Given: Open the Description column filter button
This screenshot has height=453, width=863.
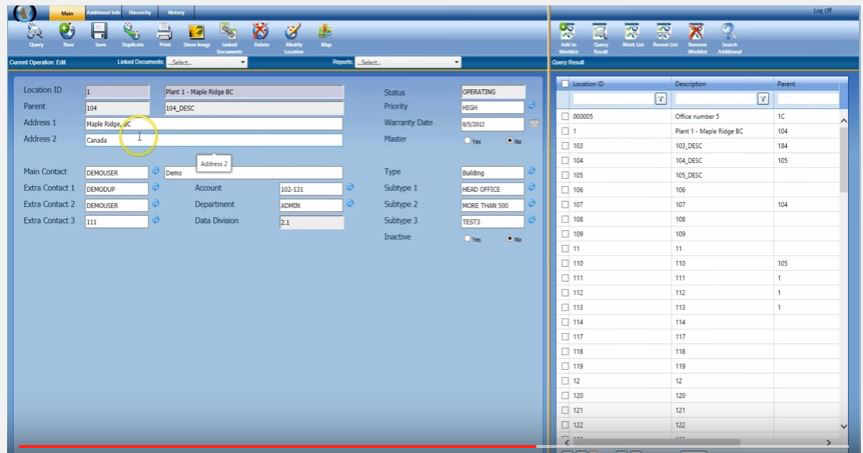Looking at the screenshot, I should (x=763, y=99).
